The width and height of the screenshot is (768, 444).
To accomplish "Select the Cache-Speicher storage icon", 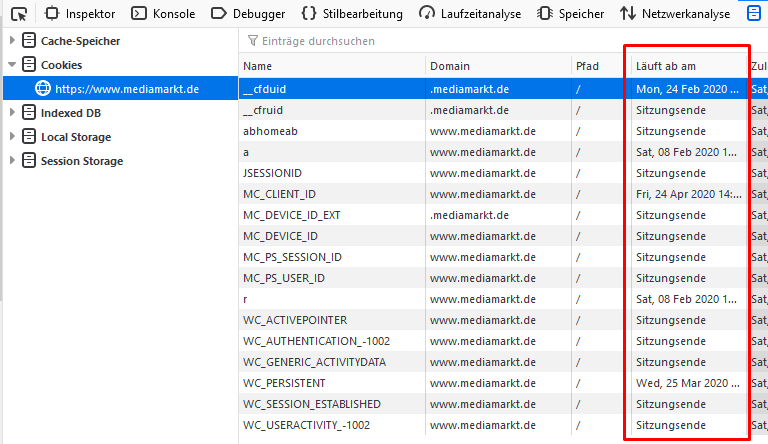I will pyautogui.click(x=29, y=40).
